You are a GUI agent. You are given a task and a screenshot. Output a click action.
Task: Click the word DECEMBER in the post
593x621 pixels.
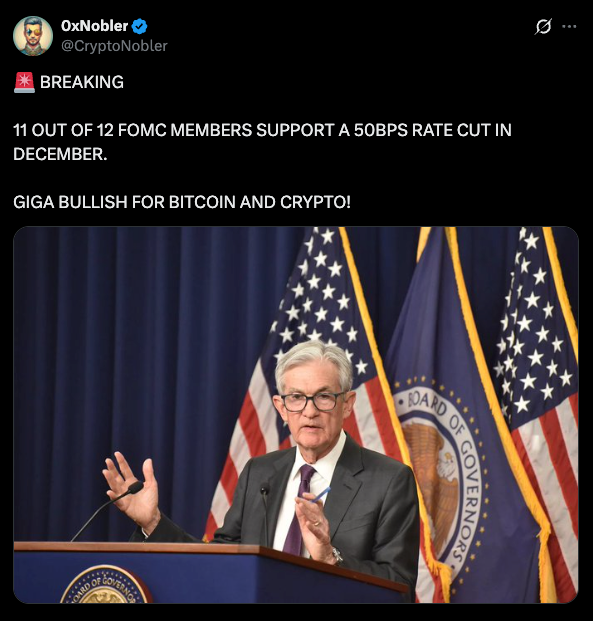click(x=60, y=154)
